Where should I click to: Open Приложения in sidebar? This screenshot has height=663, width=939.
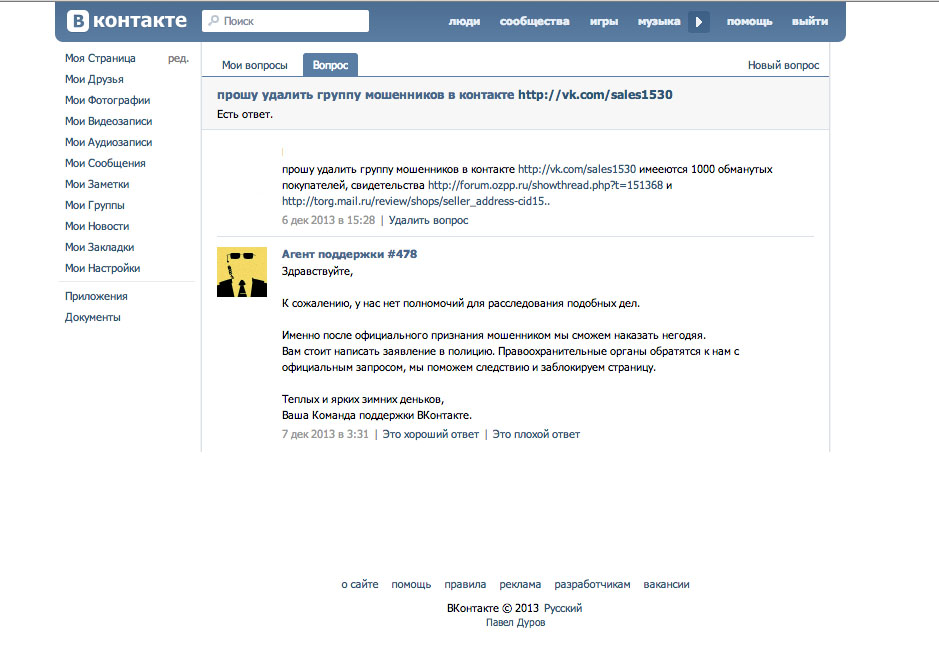coord(96,296)
